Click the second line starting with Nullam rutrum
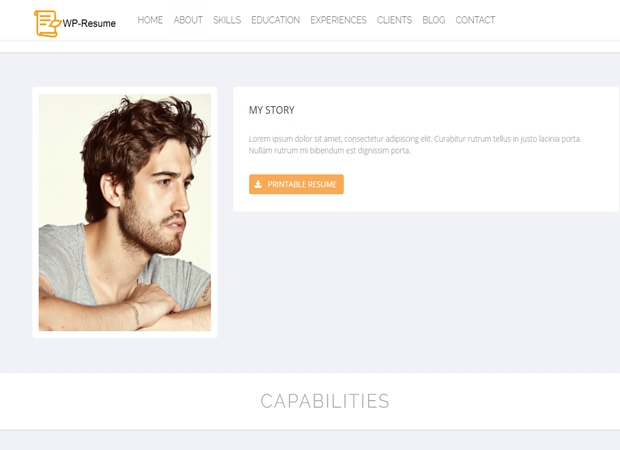 pyautogui.click(x=330, y=151)
